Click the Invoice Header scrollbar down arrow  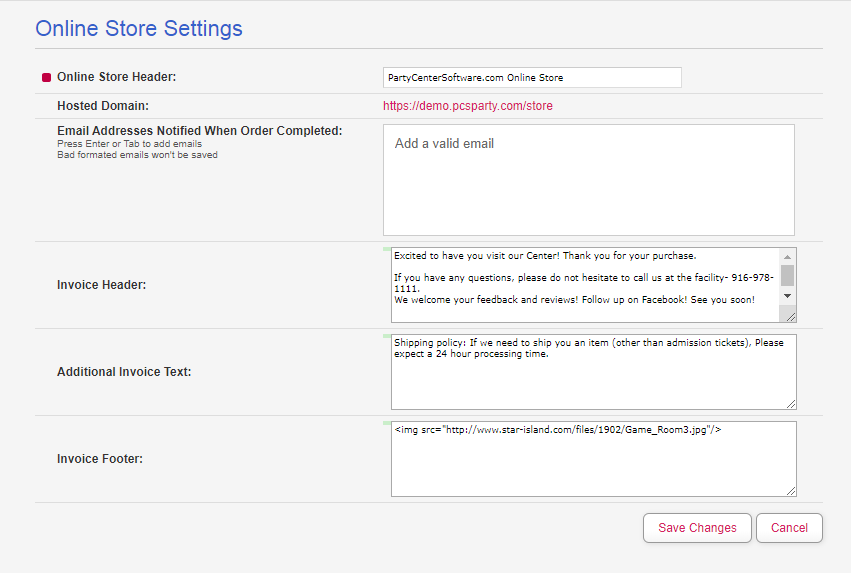787,296
